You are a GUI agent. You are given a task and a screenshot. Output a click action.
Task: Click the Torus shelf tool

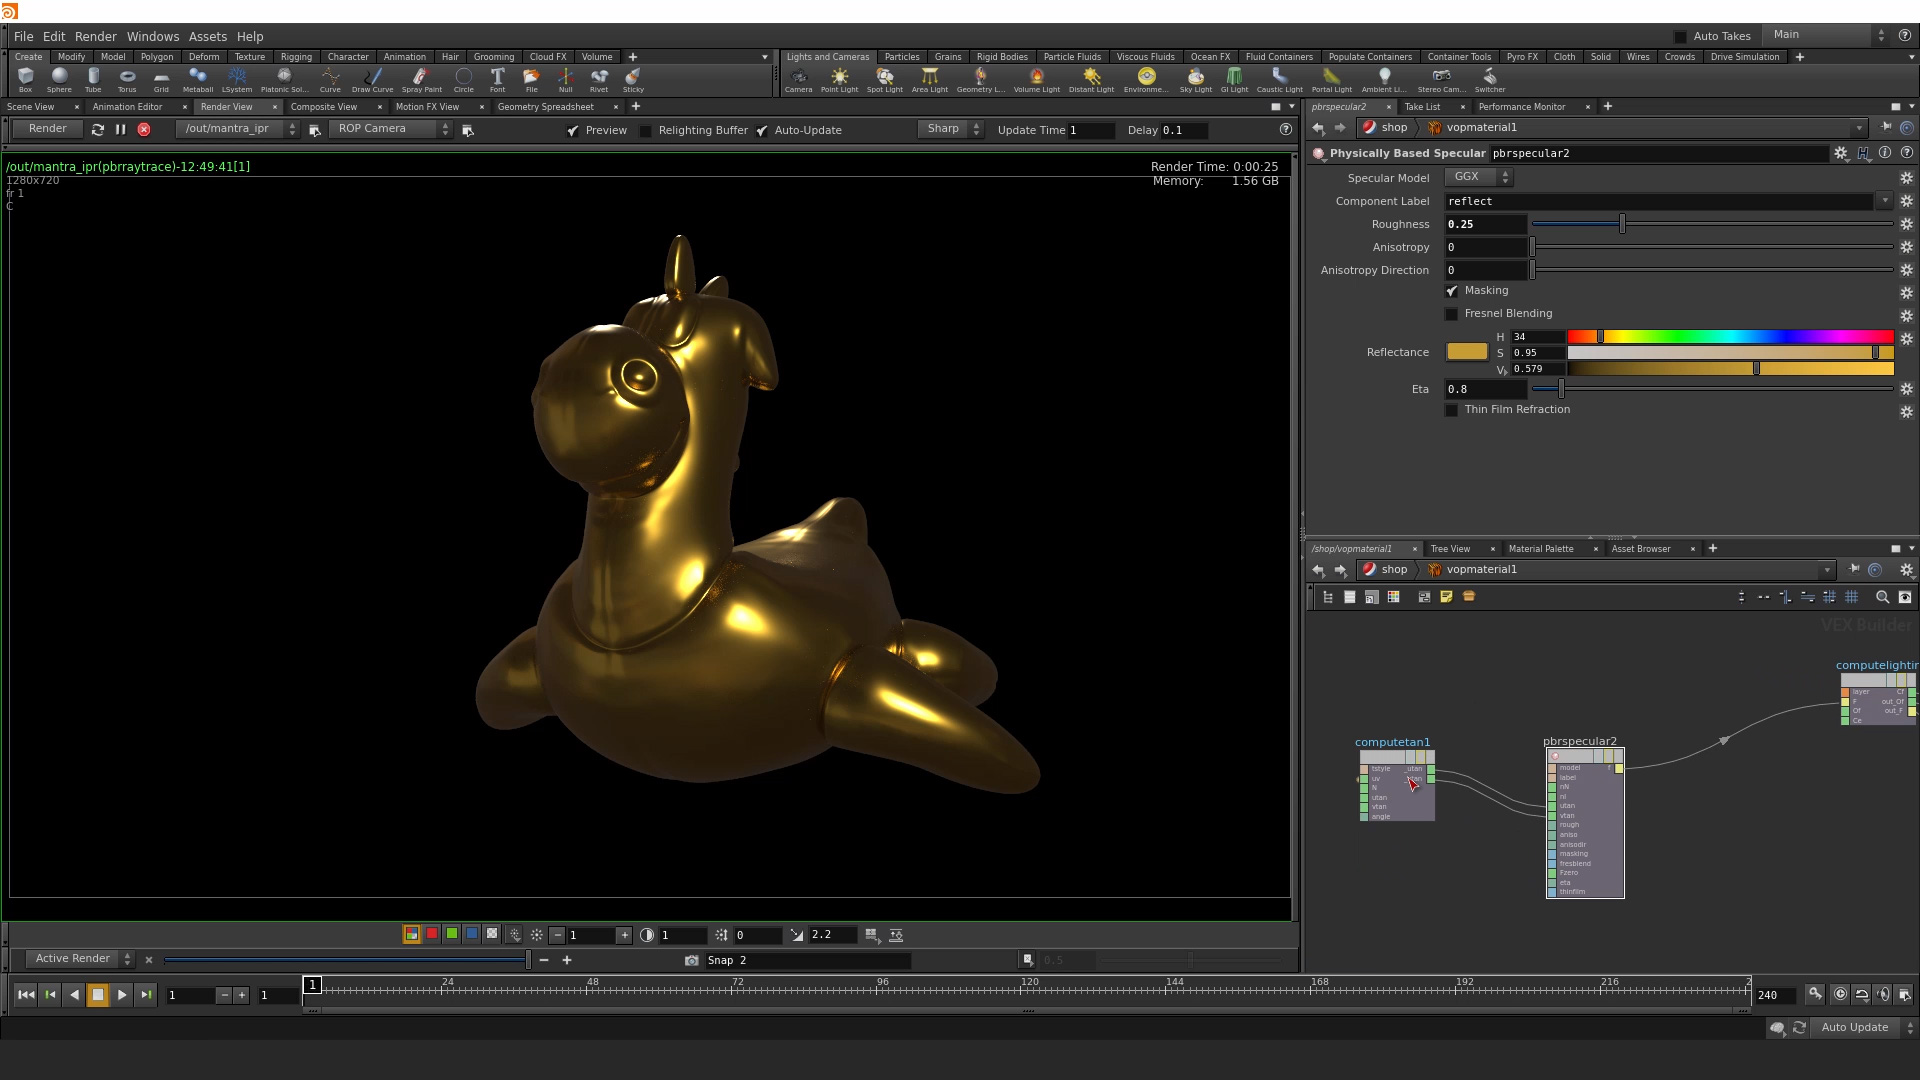tap(127, 79)
